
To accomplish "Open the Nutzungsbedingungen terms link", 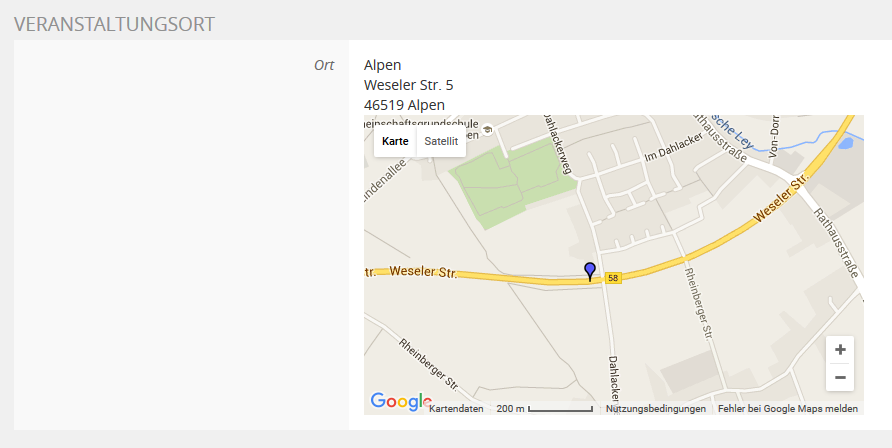I will click(656, 409).
